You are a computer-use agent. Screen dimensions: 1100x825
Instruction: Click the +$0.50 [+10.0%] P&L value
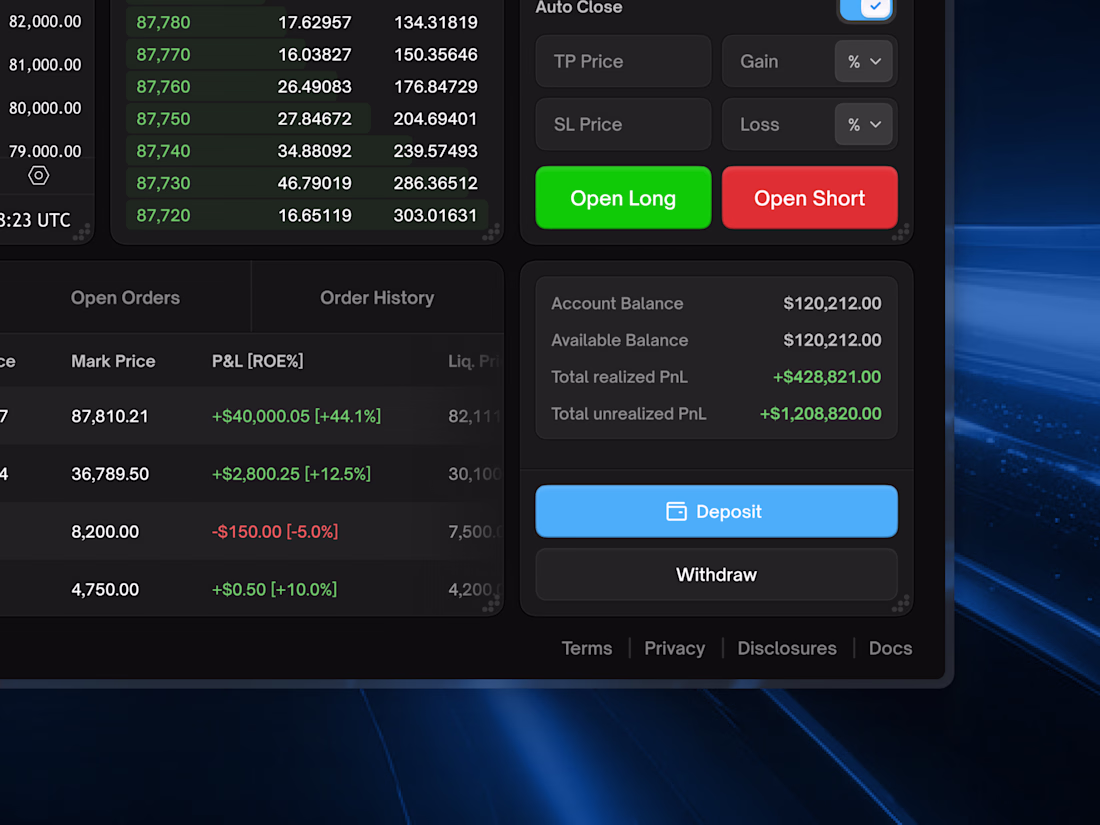(x=274, y=589)
